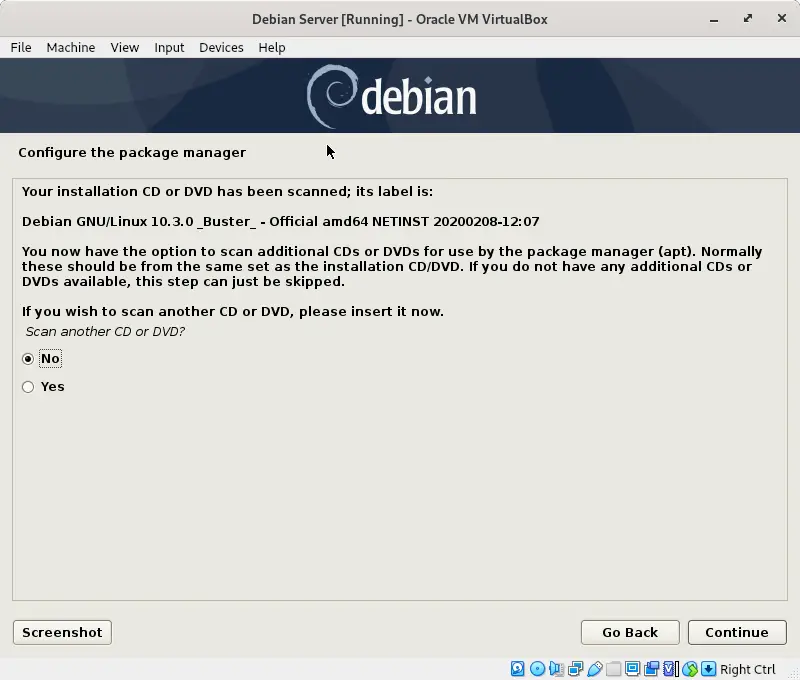This screenshot has width=800, height=680.
Task: Open the mouse integration status icon
Action: point(690,669)
